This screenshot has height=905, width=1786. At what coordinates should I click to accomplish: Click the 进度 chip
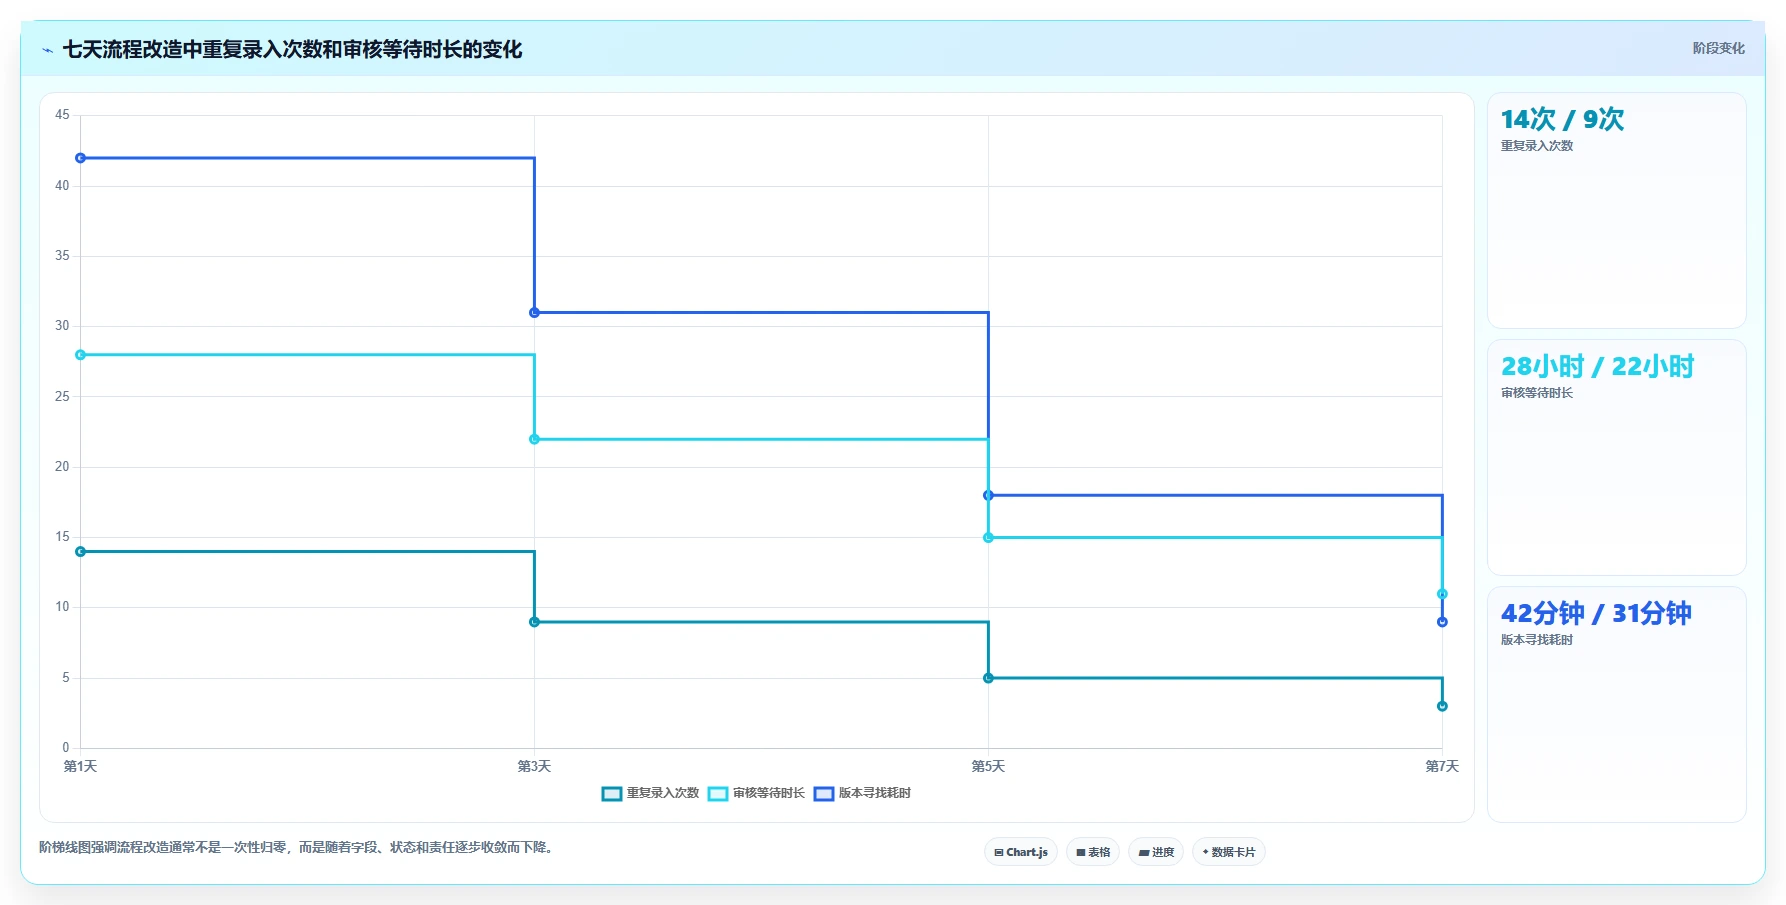click(x=1156, y=852)
